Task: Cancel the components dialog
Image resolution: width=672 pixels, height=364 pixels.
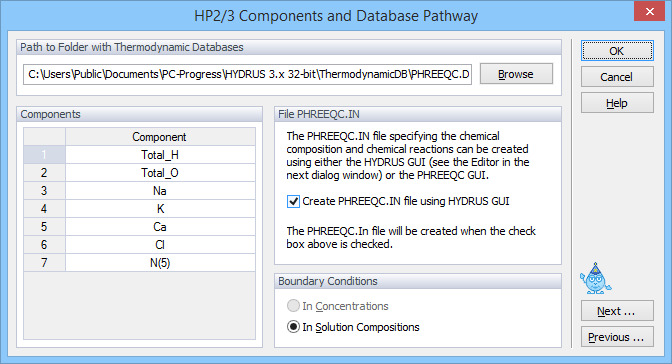Action: (x=617, y=77)
